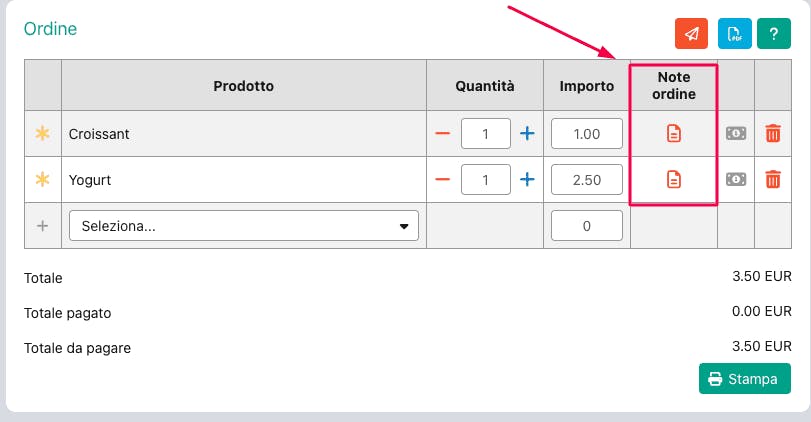Delete the Yogurt row
This screenshot has width=811, height=422.
coord(773,180)
